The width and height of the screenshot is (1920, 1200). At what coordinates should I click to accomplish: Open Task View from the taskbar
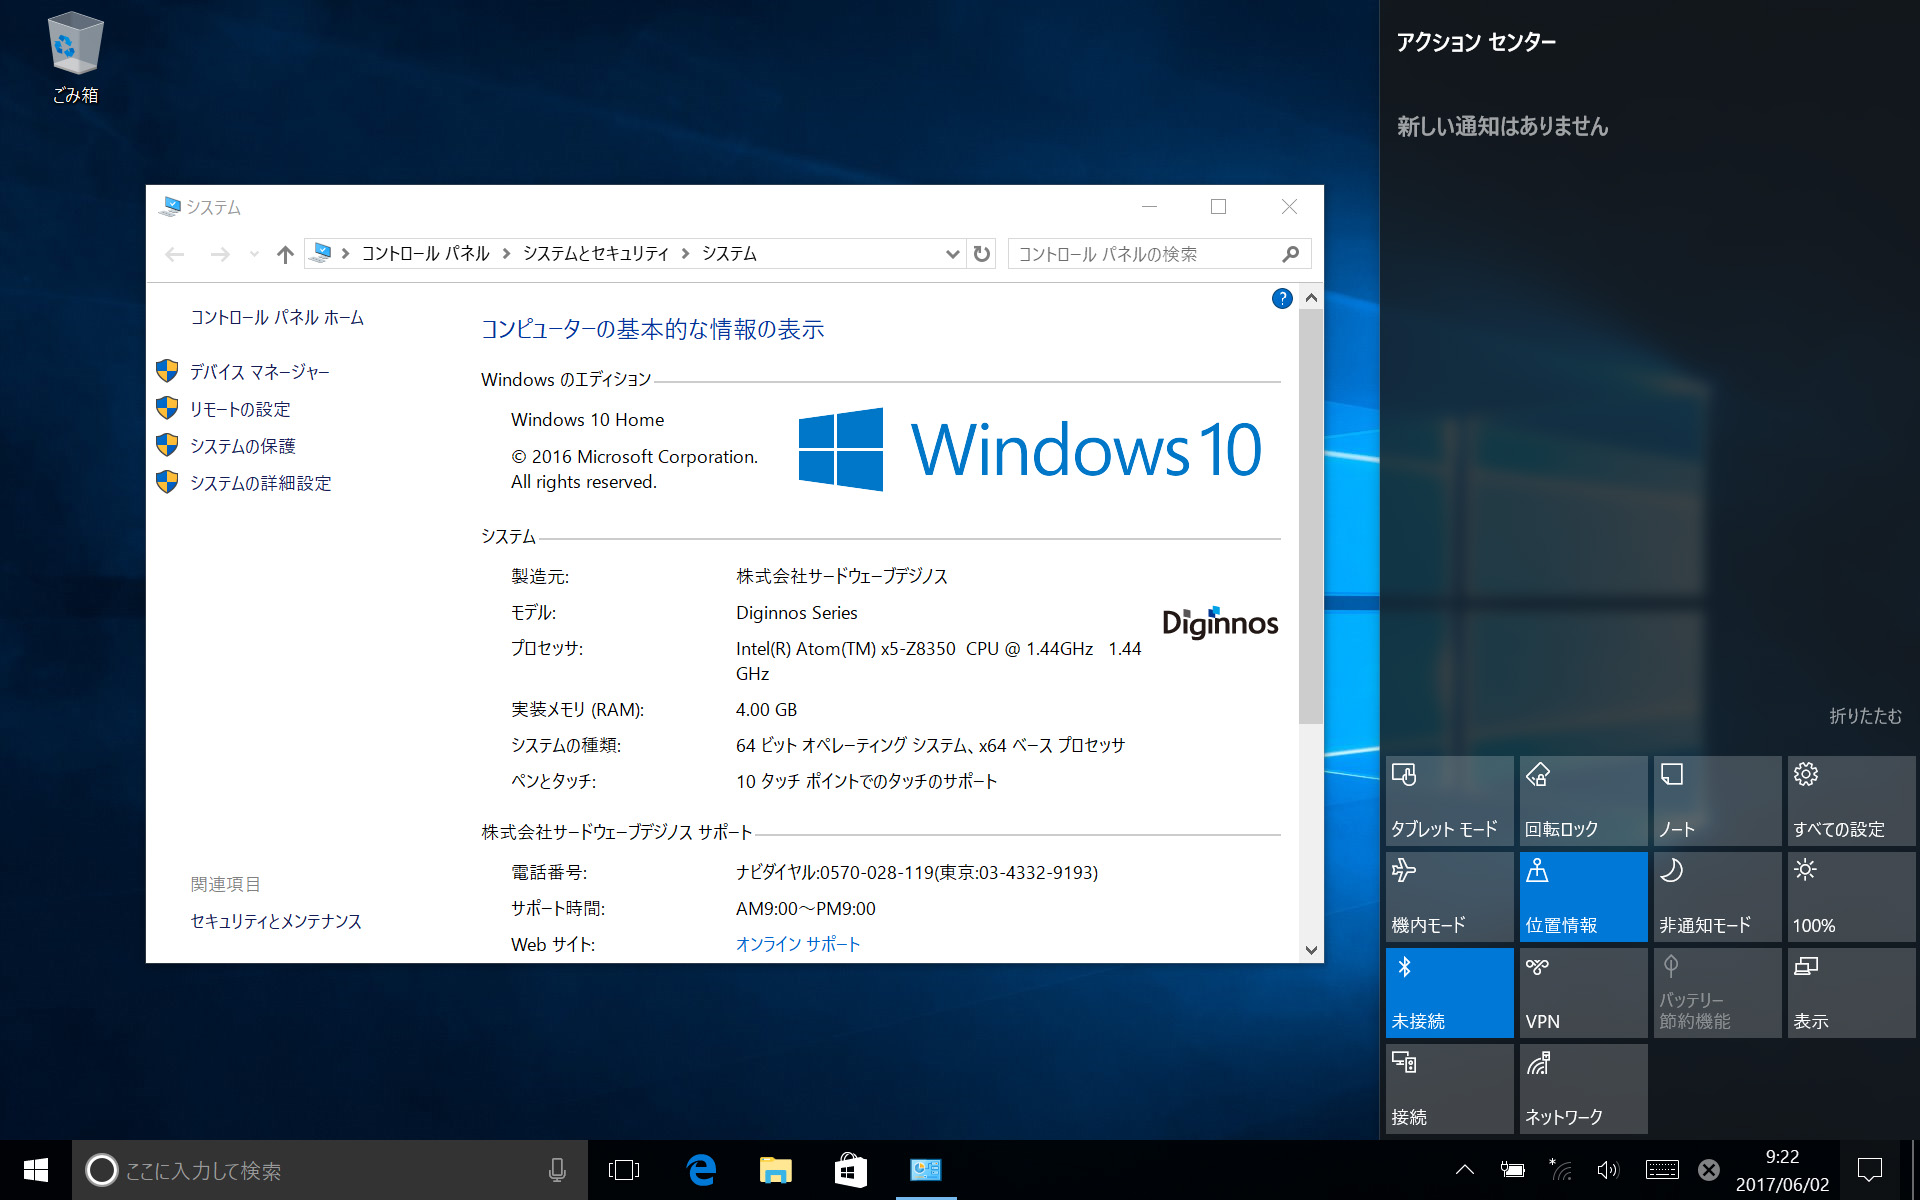(623, 1170)
